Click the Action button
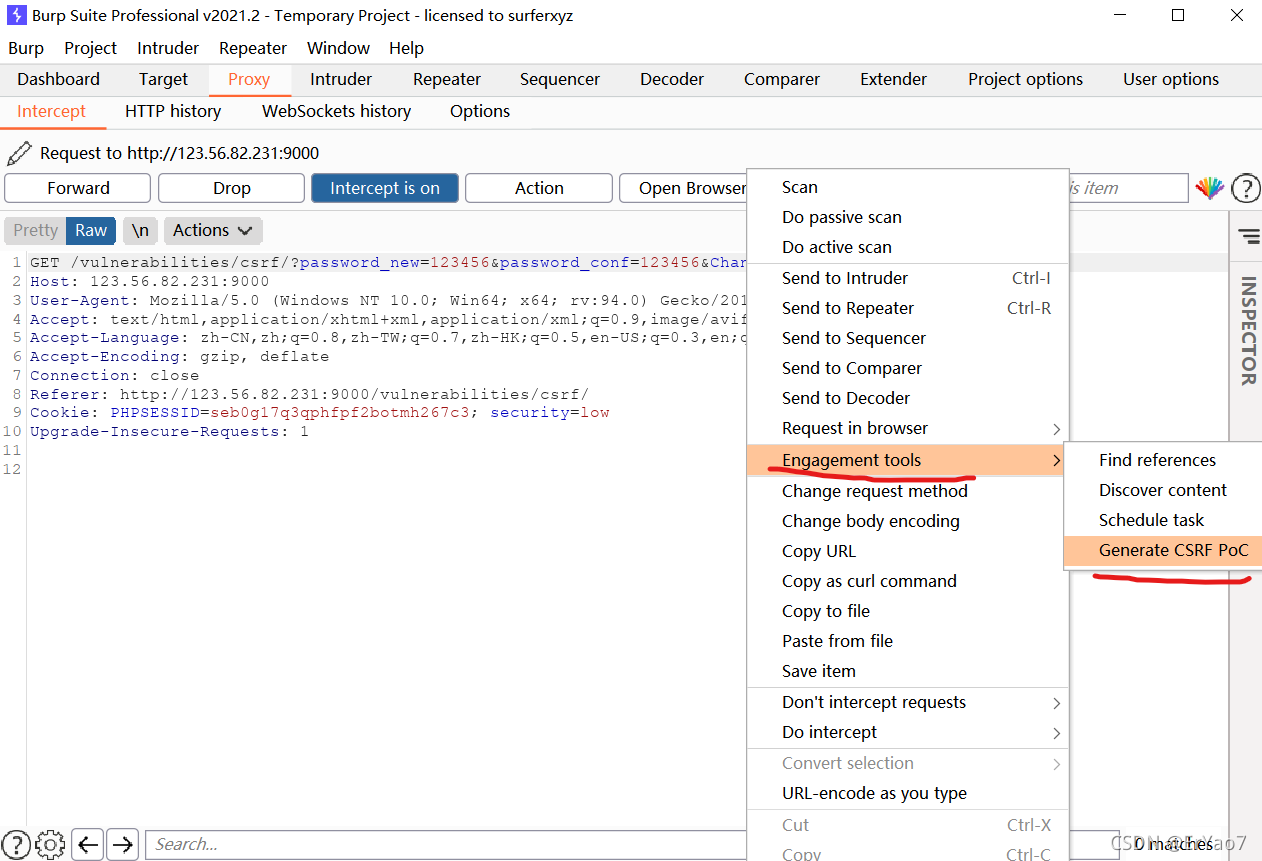The height and width of the screenshot is (861, 1262). (539, 188)
